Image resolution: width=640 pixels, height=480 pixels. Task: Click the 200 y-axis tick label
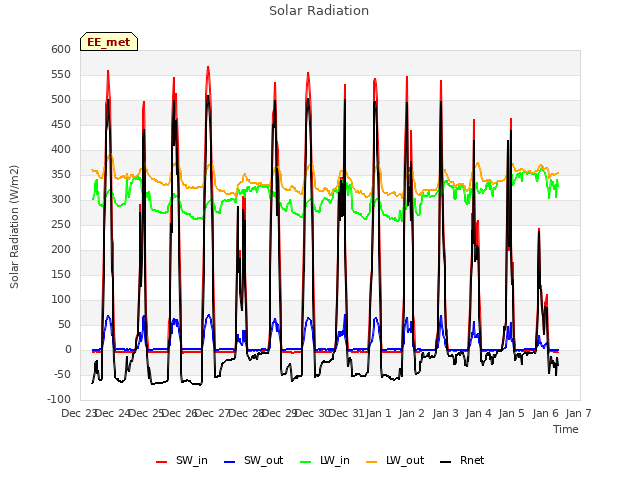[x=61, y=250]
